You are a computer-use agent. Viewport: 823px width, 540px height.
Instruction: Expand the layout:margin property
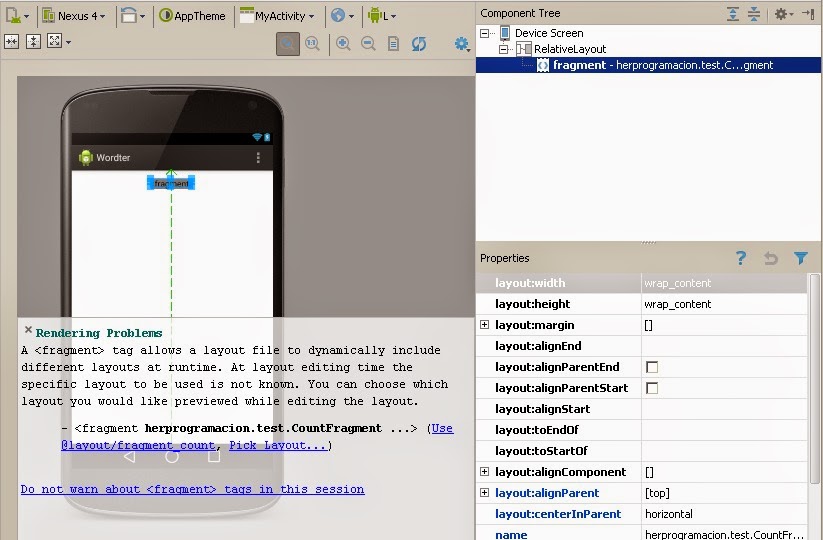pyautogui.click(x=484, y=325)
